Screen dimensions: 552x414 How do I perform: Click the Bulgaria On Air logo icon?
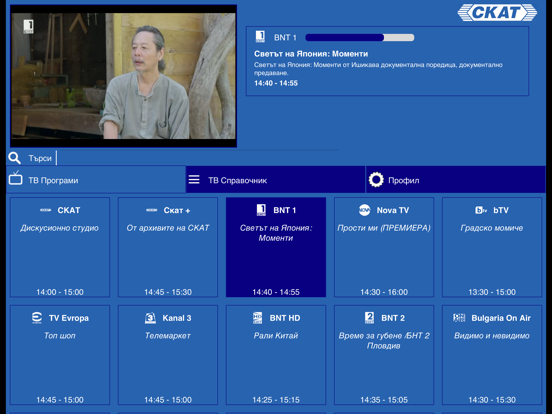[459, 318]
